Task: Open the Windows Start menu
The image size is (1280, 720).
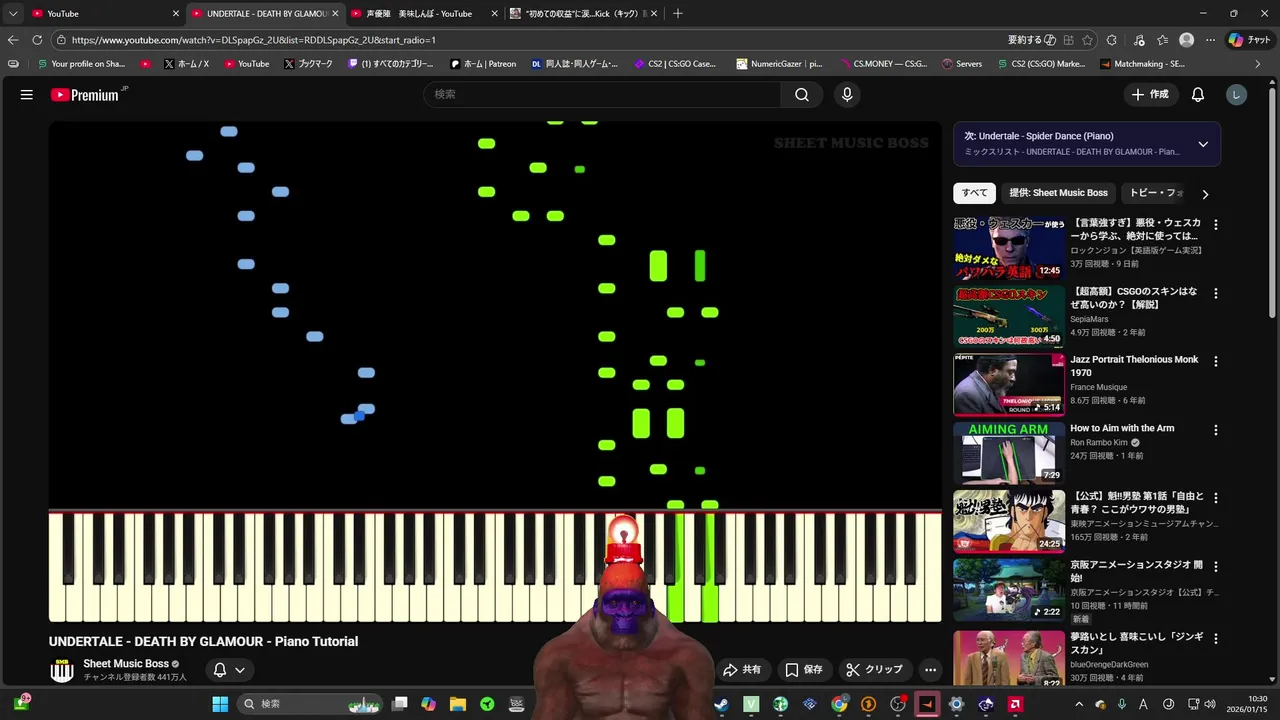Action: [220, 704]
